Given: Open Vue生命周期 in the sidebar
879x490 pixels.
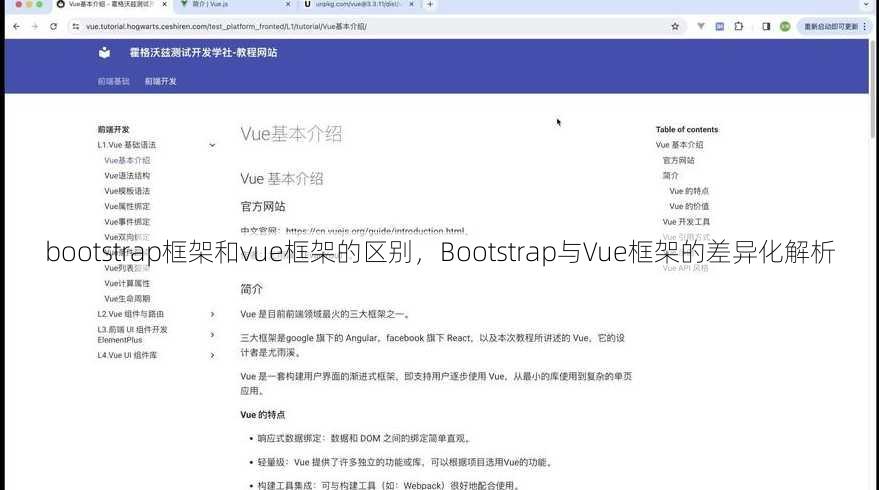Looking at the screenshot, I should tap(127, 299).
